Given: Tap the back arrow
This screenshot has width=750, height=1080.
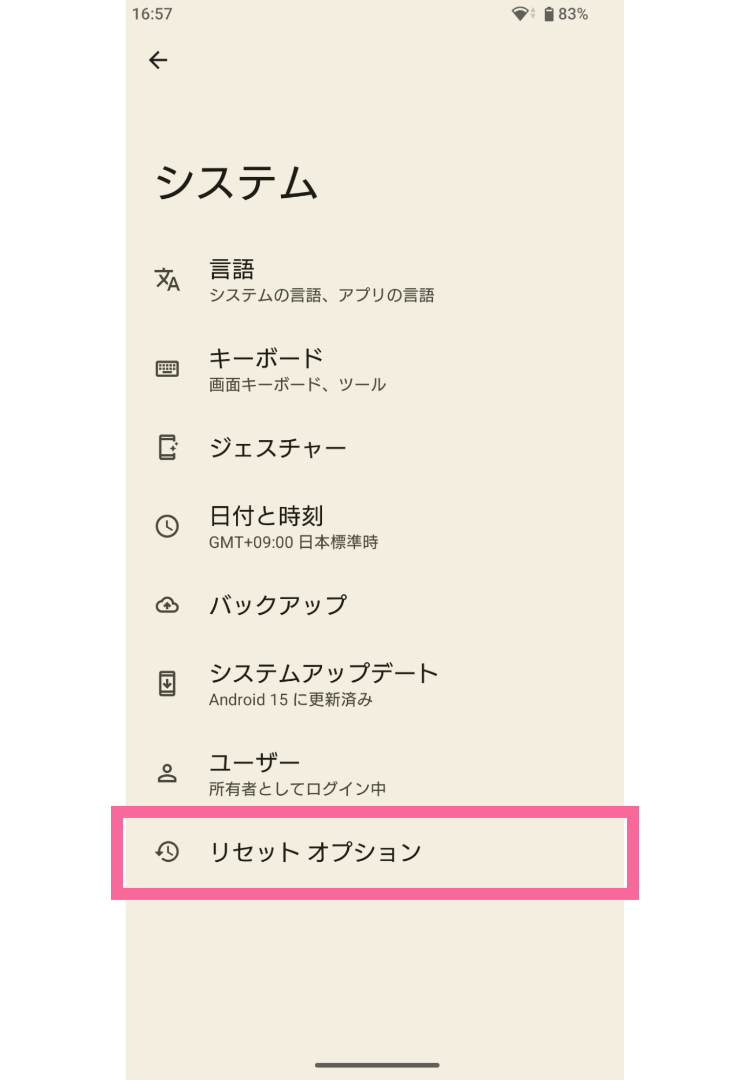Looking at the screenshot, I should click(x=158, y=60).
